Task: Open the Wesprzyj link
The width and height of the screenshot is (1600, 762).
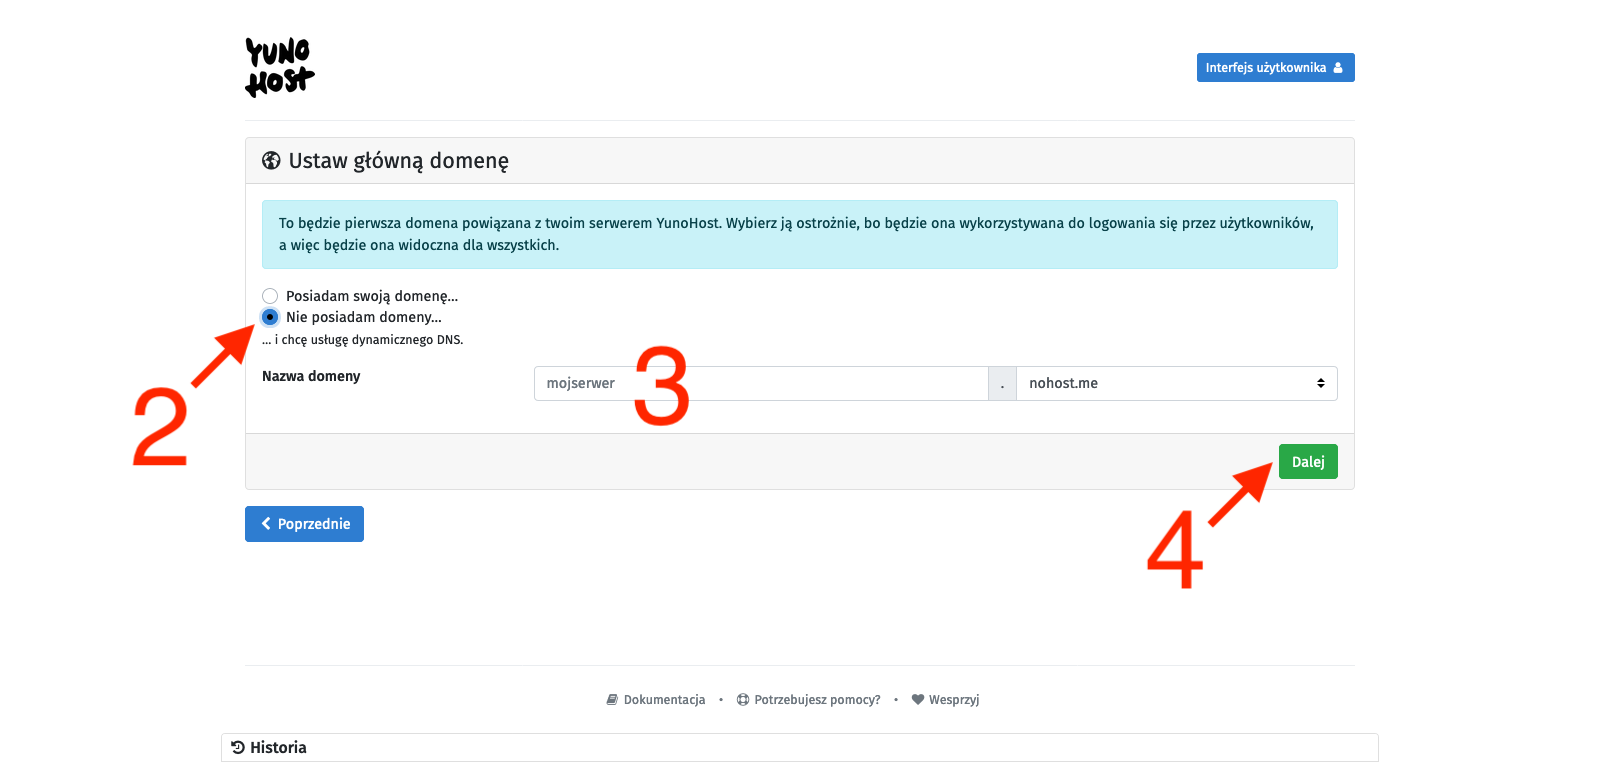Action: pos(953,700)
